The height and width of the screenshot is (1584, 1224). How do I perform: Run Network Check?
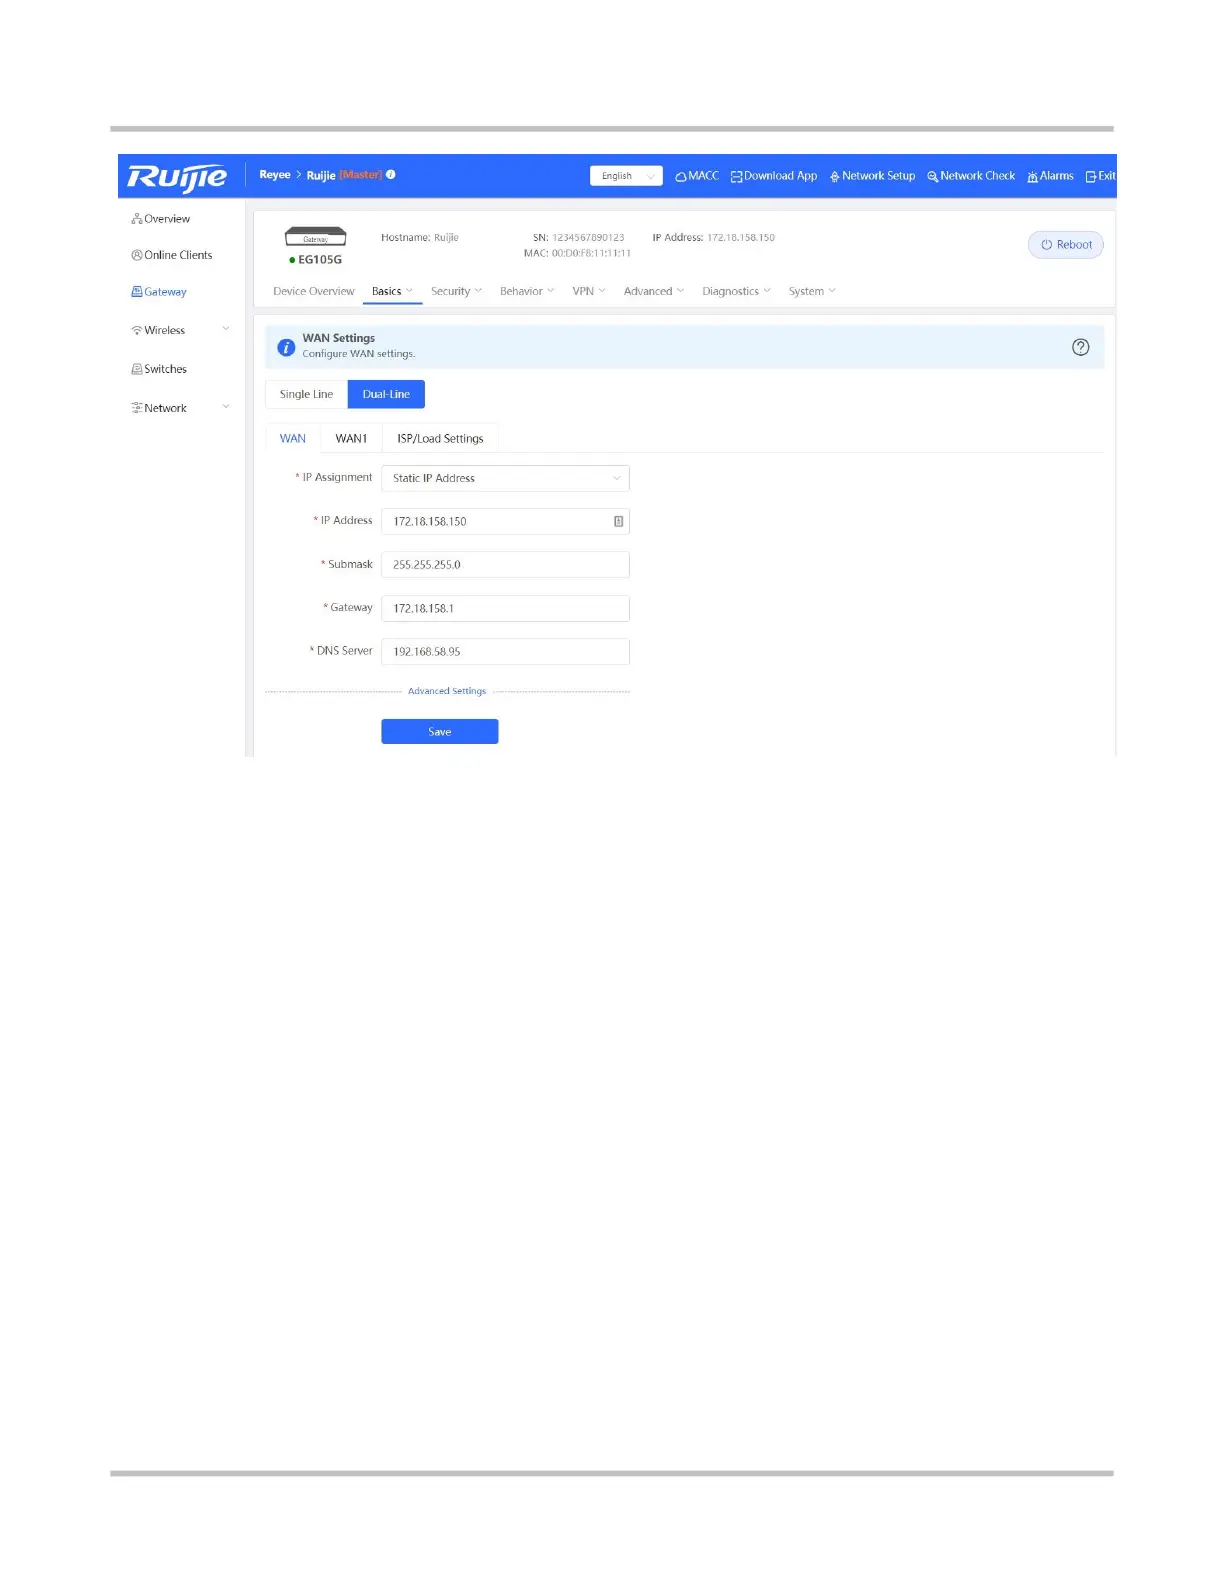coord(971,176)
